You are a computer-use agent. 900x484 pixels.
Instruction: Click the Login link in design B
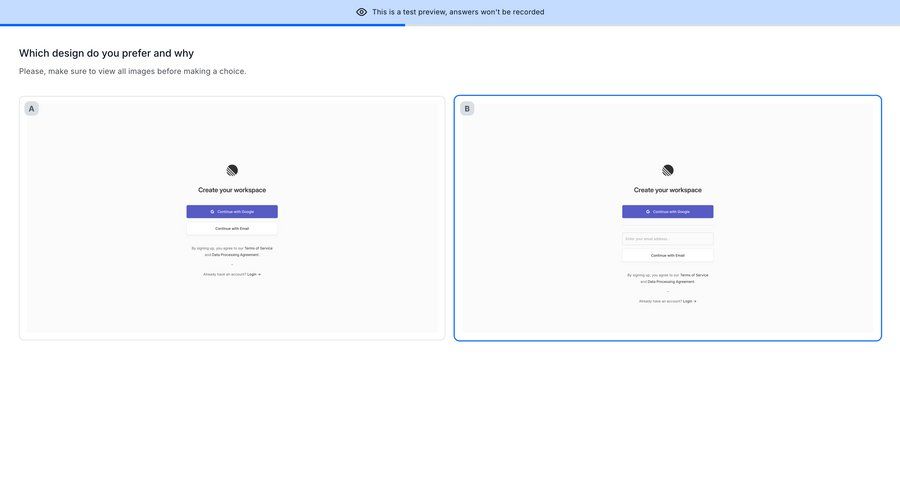(x=688, y=301)
